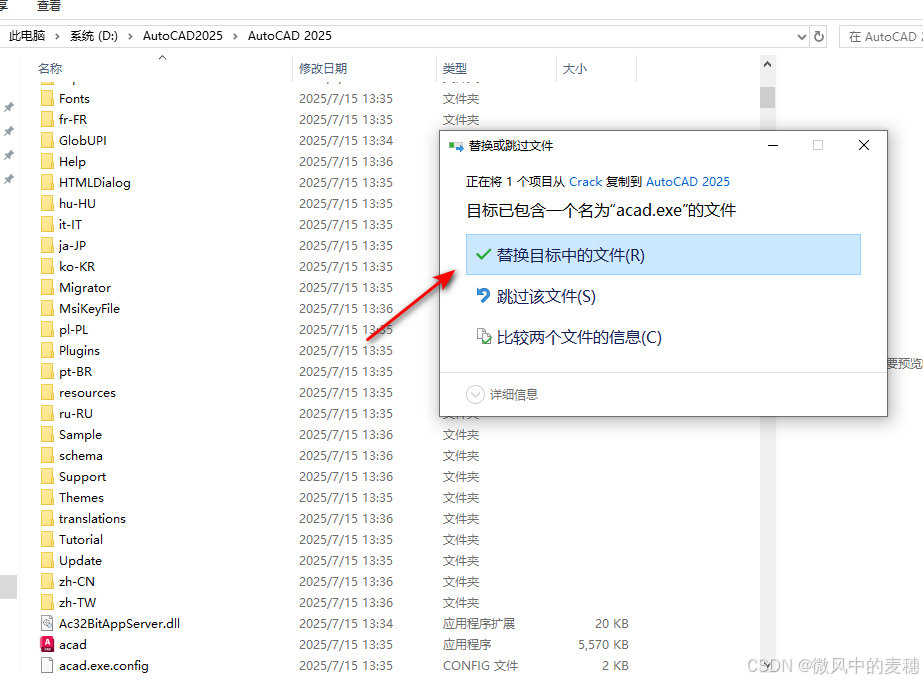This screenshot has height=681, width=923.
Task: Click the ja-JP folder icon
Action: coord(47,245)
